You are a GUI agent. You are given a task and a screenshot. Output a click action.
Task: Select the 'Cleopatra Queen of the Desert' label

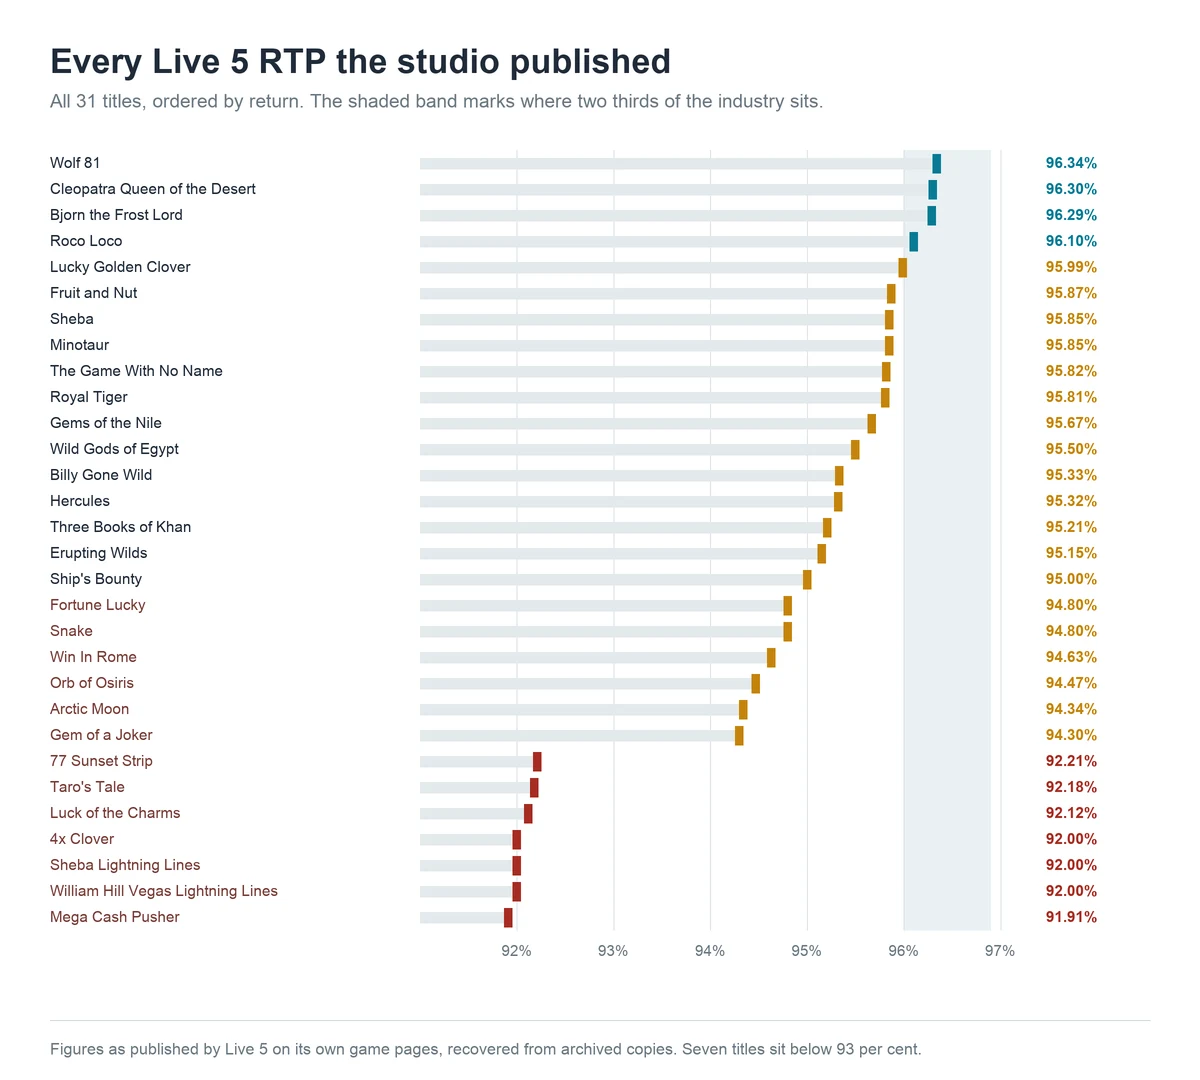coord(153,189)
